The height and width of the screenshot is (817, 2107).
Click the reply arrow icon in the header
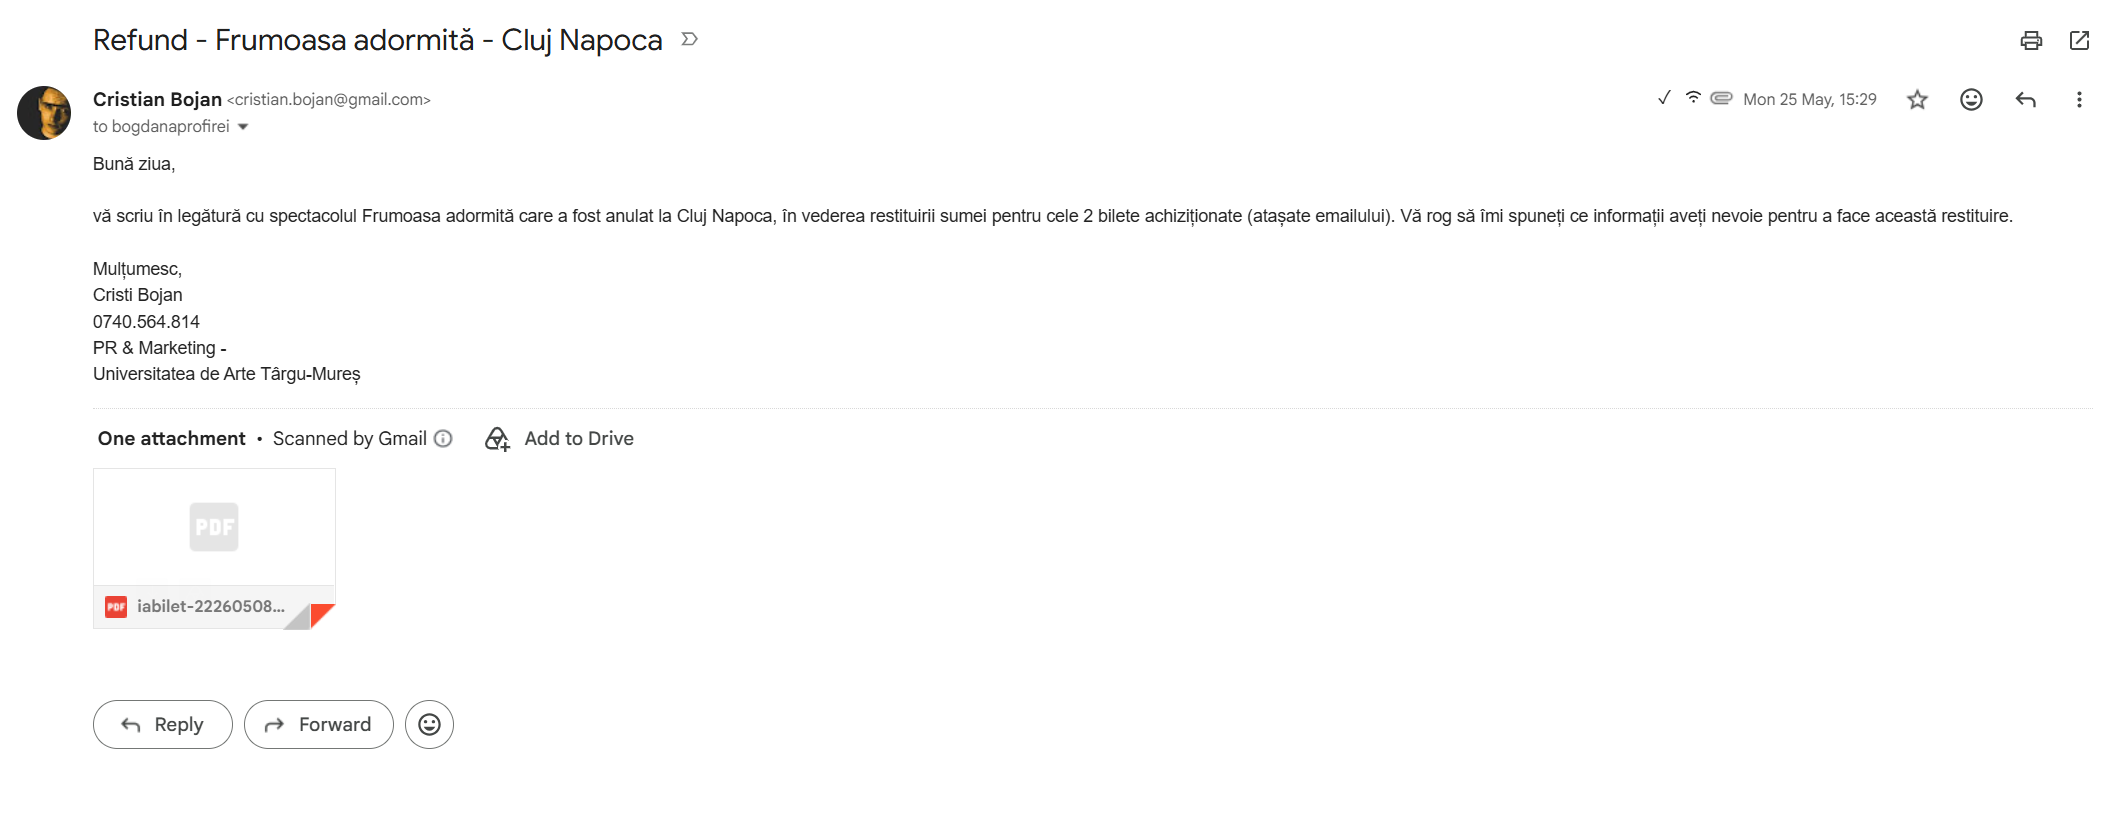tap(2025, 99)
